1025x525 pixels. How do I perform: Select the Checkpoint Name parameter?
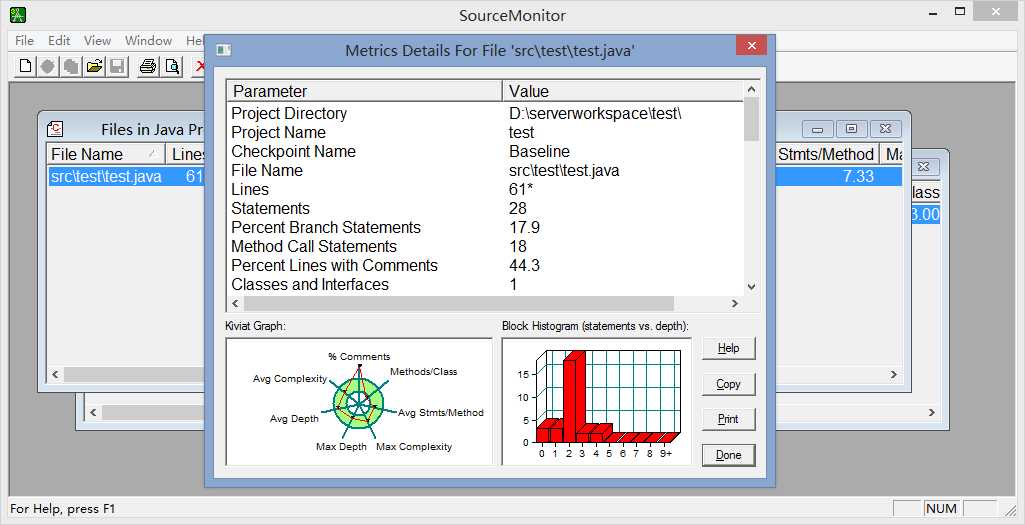(294, 151)
